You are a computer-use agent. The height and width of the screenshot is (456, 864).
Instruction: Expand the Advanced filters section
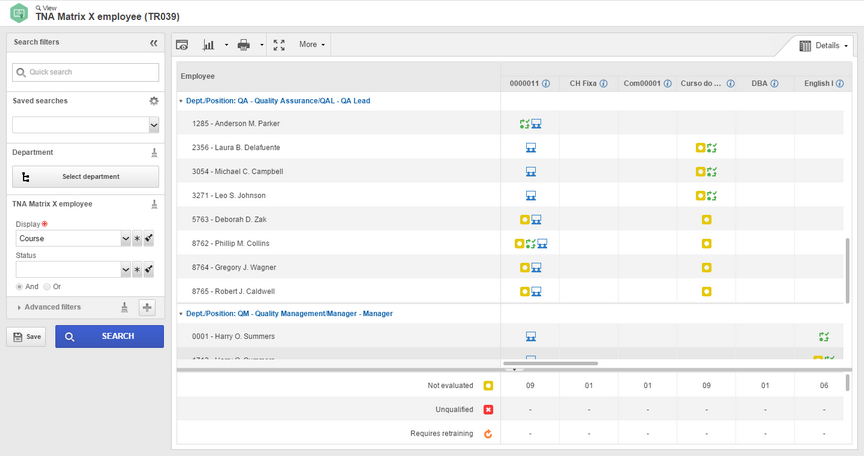[49, 307]
